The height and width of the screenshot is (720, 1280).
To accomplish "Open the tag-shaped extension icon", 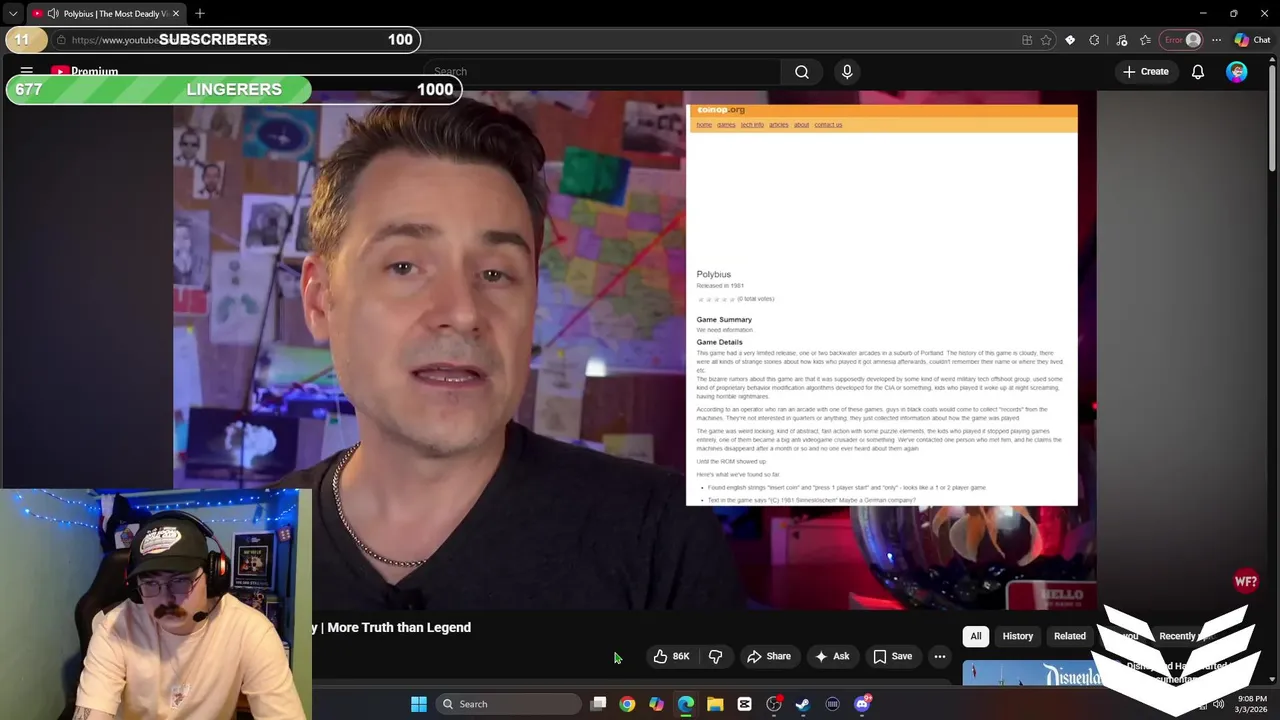I will pyautogui.click(x=1070, y=40).
